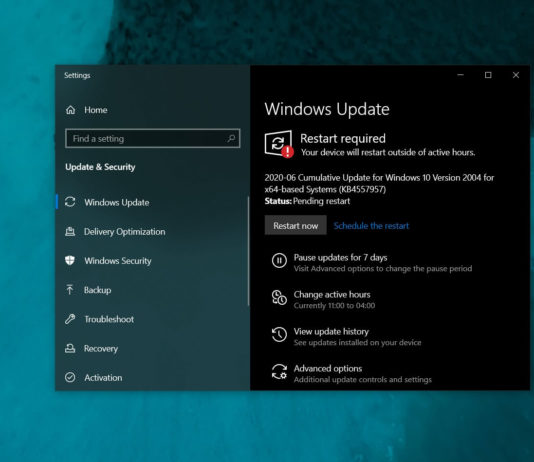The height and width of the screenshot is (462, 534).
Task: Click the Update & Security heading
Action: tap(100, 167)
